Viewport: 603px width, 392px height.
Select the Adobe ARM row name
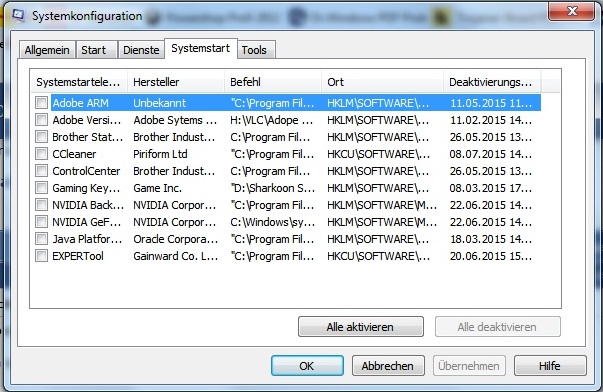point(80,103)
